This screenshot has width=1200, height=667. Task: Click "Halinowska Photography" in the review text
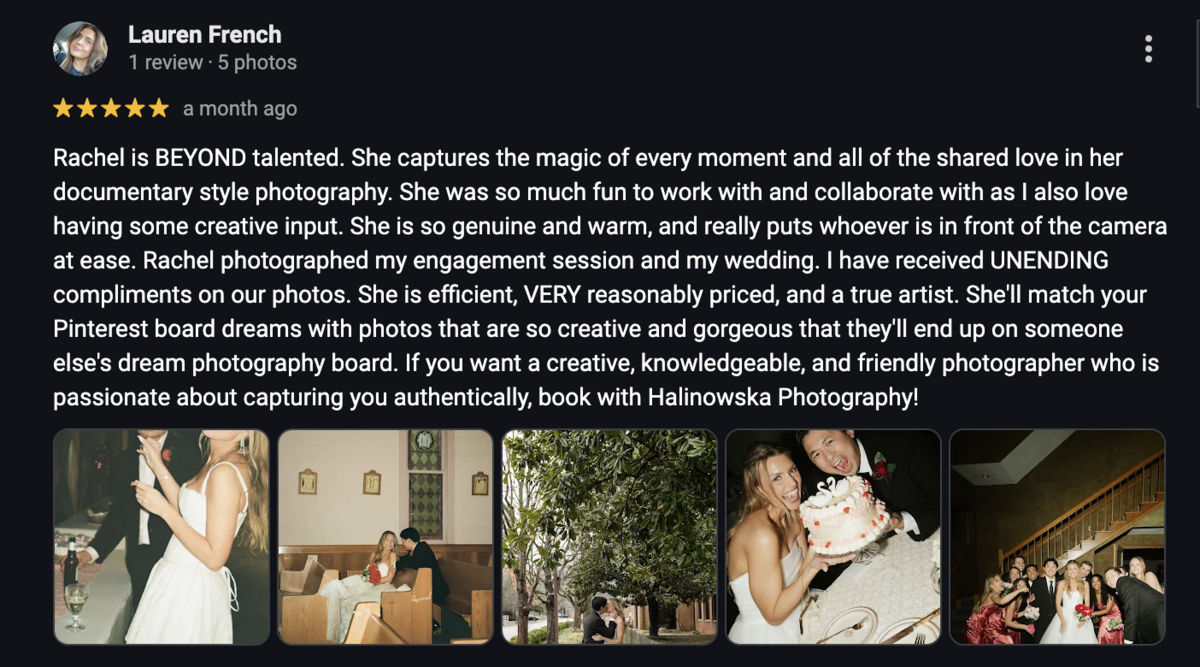(x=781, y=397)
